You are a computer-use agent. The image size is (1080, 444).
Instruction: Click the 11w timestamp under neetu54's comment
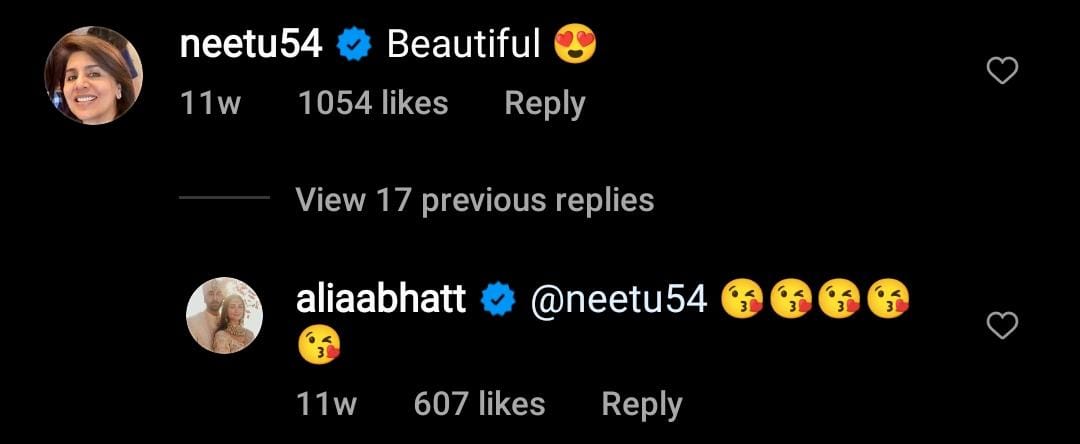click(x=210, y=103)
